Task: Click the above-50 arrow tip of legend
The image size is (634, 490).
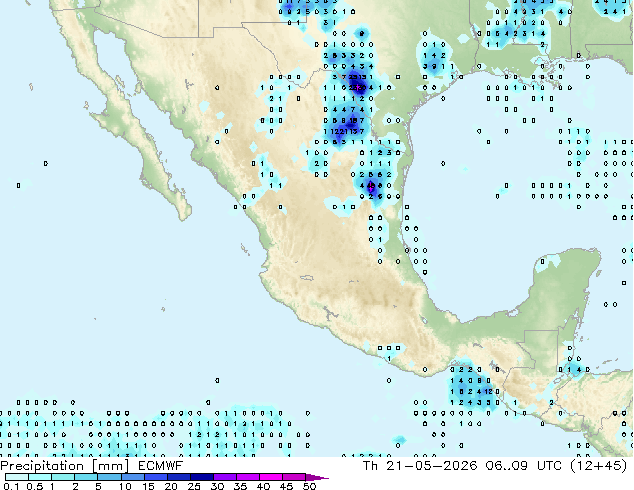Action: pyautogui.click(x=317, y=477)
